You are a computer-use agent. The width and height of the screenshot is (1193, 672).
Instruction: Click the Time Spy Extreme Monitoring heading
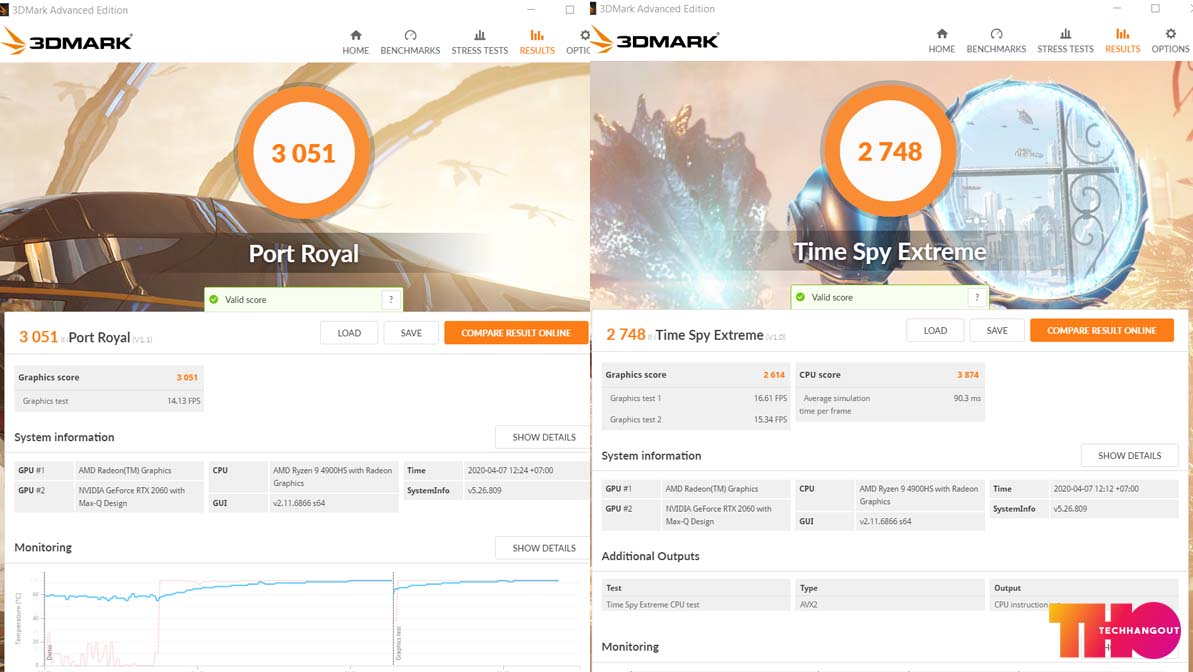pos(630,647)
